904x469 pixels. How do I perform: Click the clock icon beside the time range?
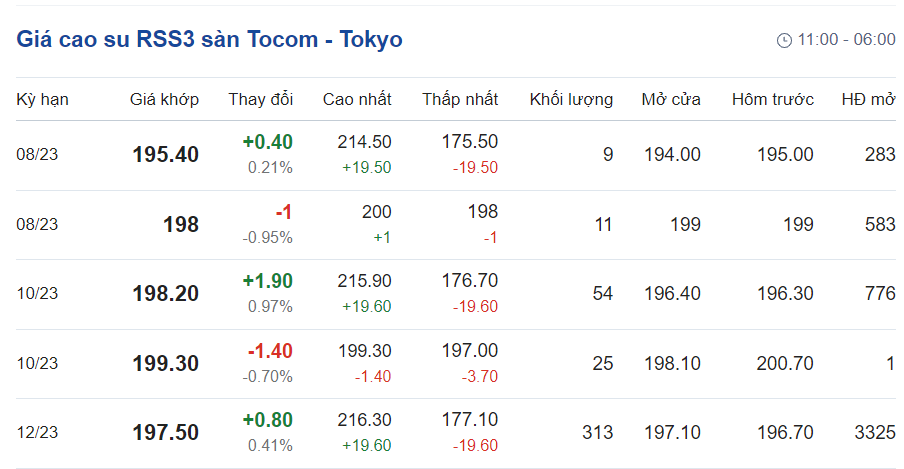point(784,40)
